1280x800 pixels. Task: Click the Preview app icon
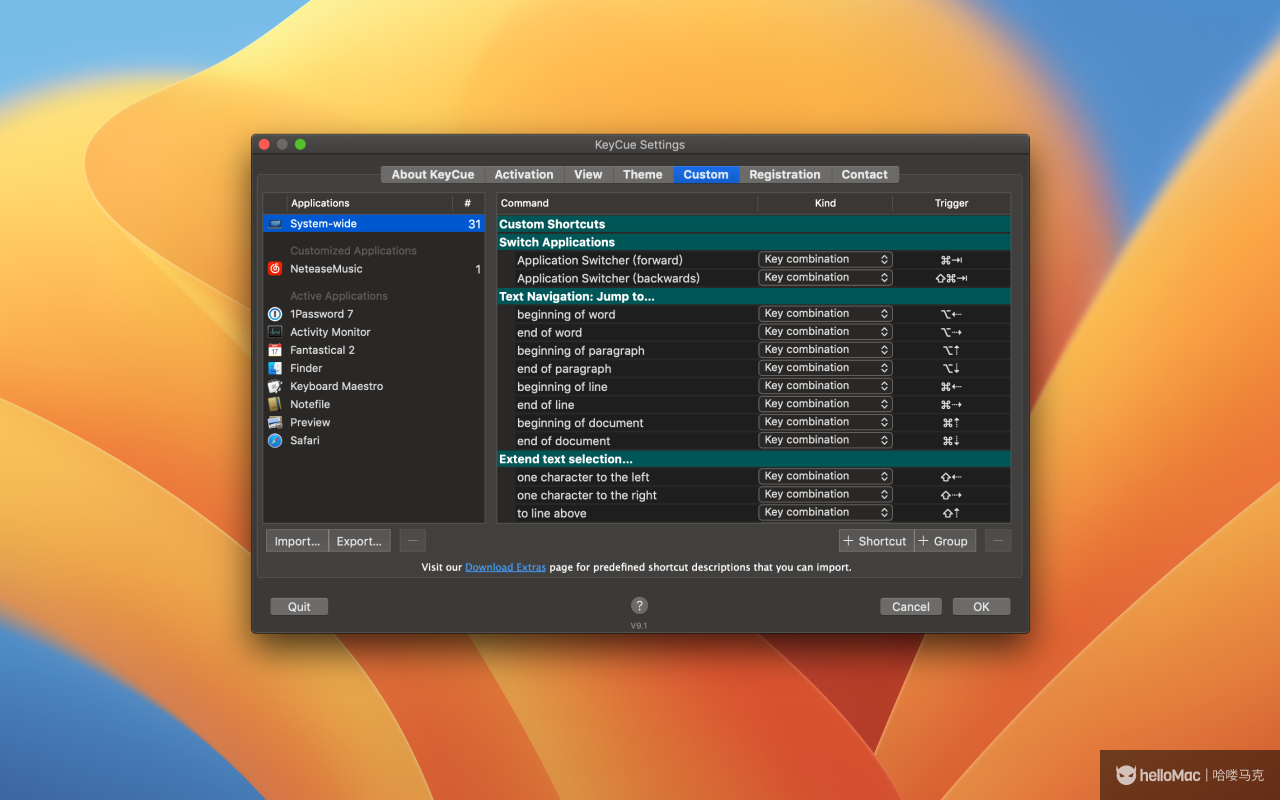pos(275,422)
